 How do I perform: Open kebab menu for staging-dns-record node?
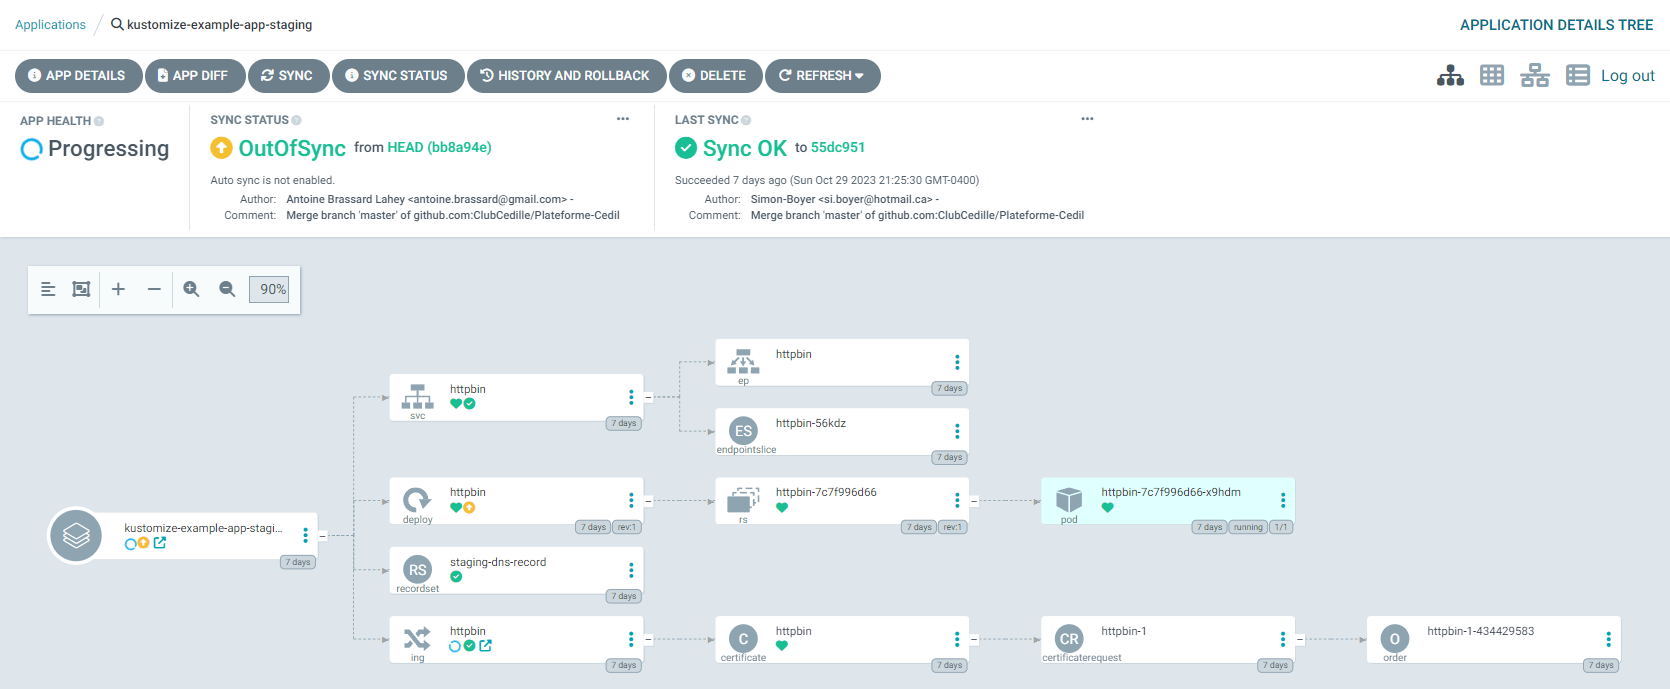click(x=631, y=570)
